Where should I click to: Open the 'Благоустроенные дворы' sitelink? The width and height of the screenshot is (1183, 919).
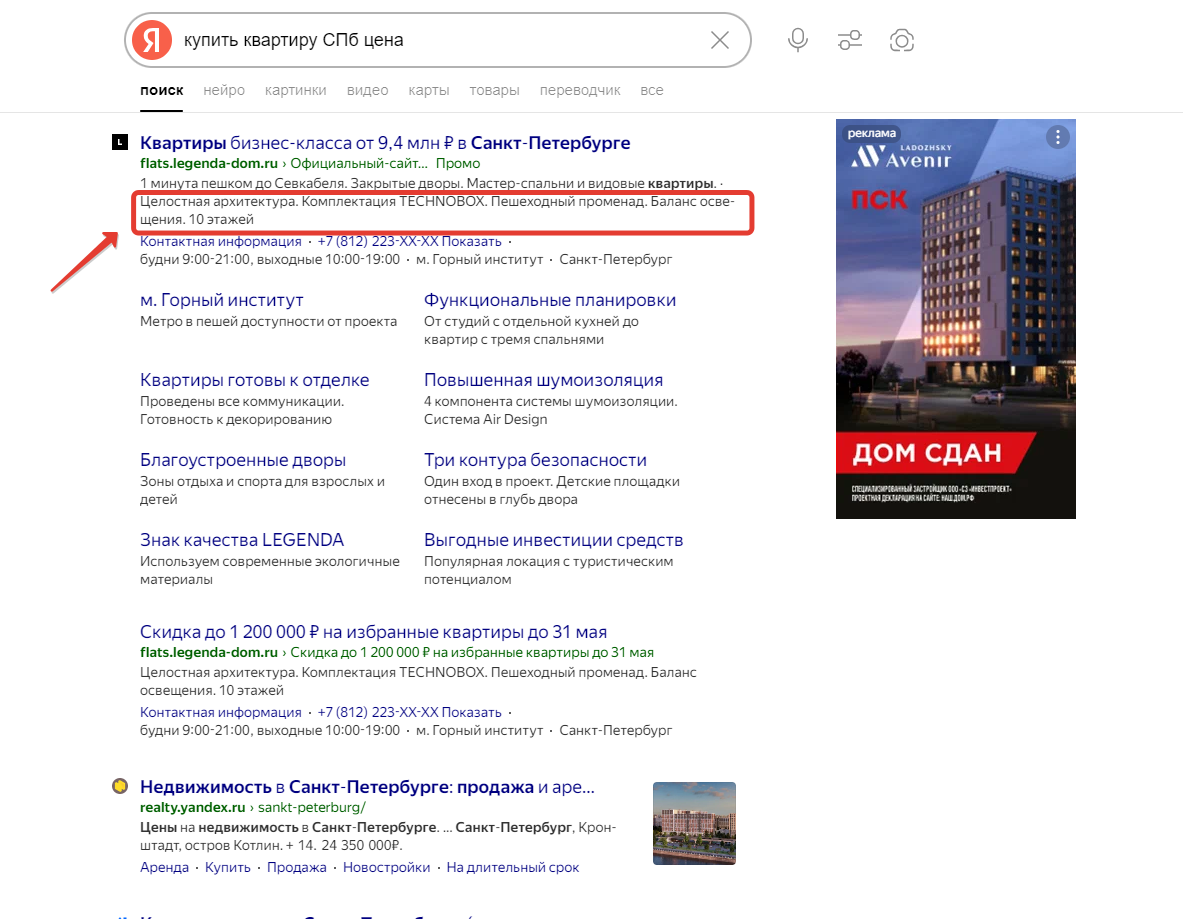click(x=243, y=460)
